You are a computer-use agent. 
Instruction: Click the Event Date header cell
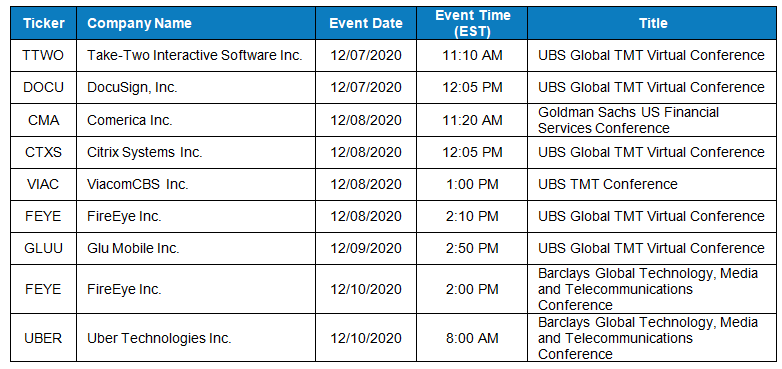coord(366,23)
